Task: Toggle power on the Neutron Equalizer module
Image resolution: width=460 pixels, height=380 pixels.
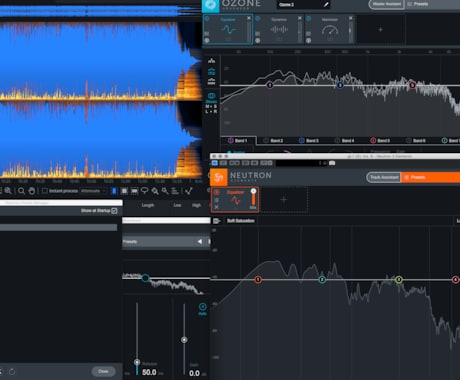Action: (216, 192)
